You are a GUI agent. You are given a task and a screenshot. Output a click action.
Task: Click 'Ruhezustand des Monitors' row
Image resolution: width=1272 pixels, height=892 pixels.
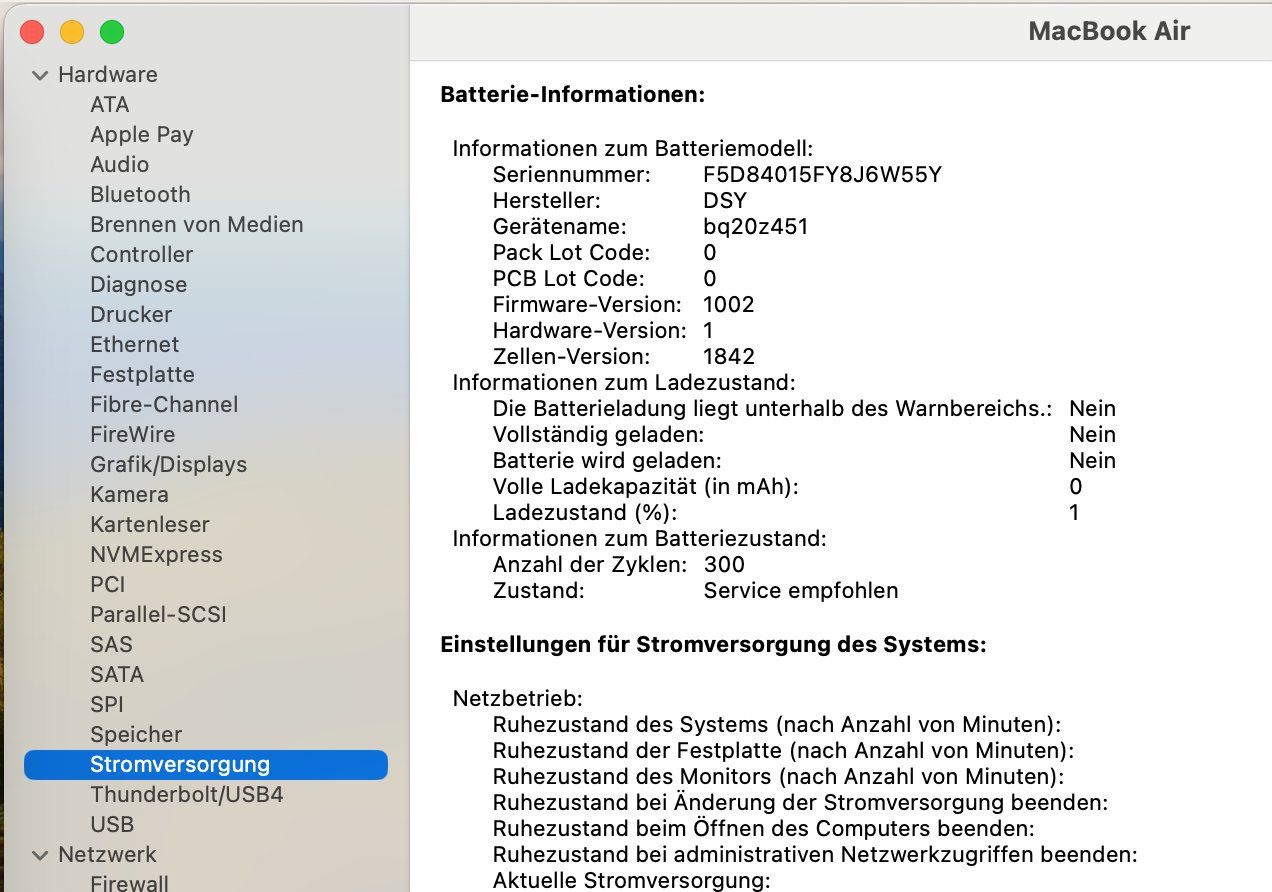point(779,777)
